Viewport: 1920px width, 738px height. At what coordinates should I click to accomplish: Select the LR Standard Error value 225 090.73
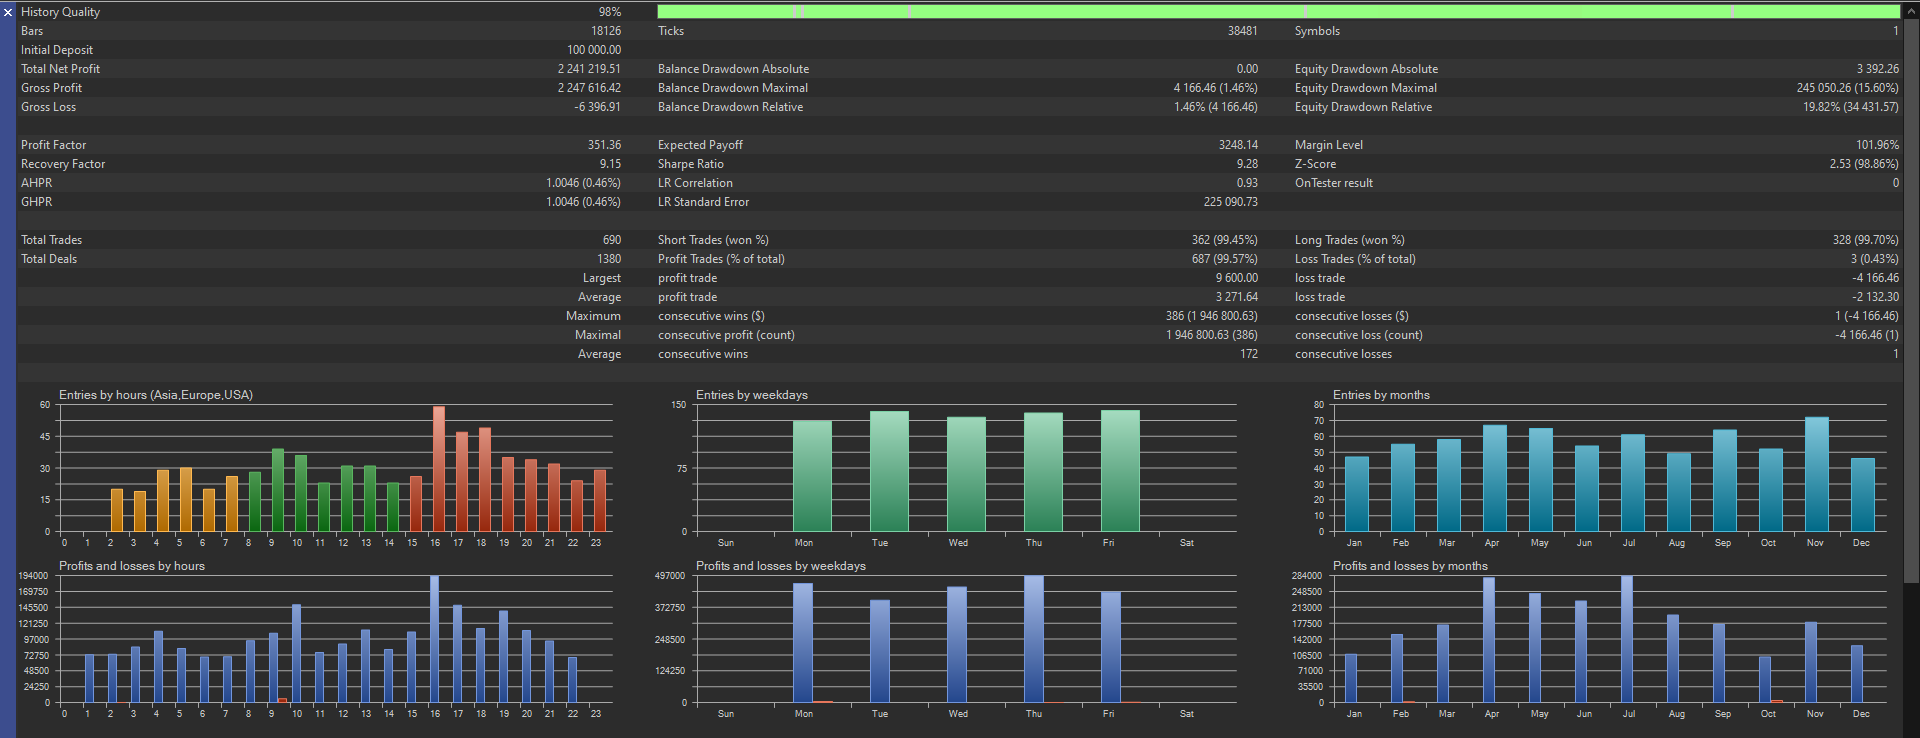pyautogui.click(x=1230, y=202)
